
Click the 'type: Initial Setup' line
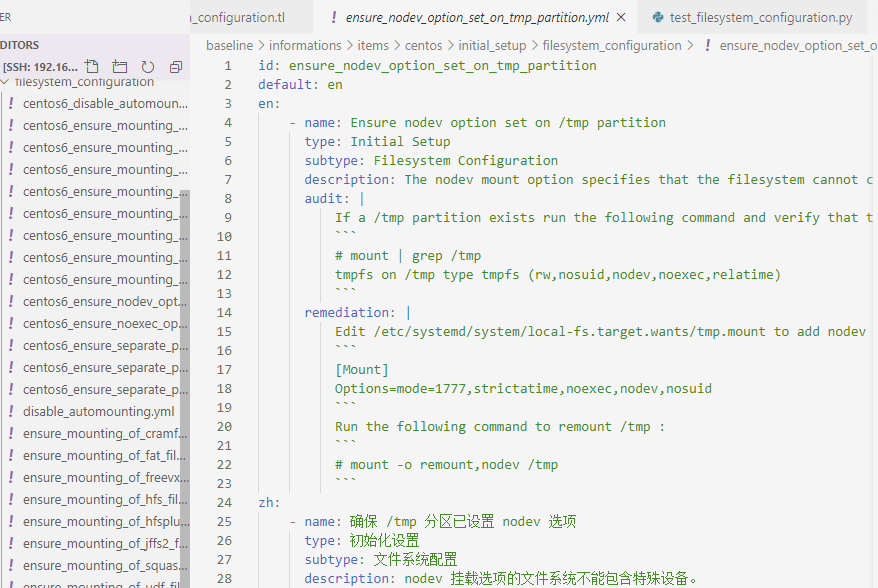377,142
